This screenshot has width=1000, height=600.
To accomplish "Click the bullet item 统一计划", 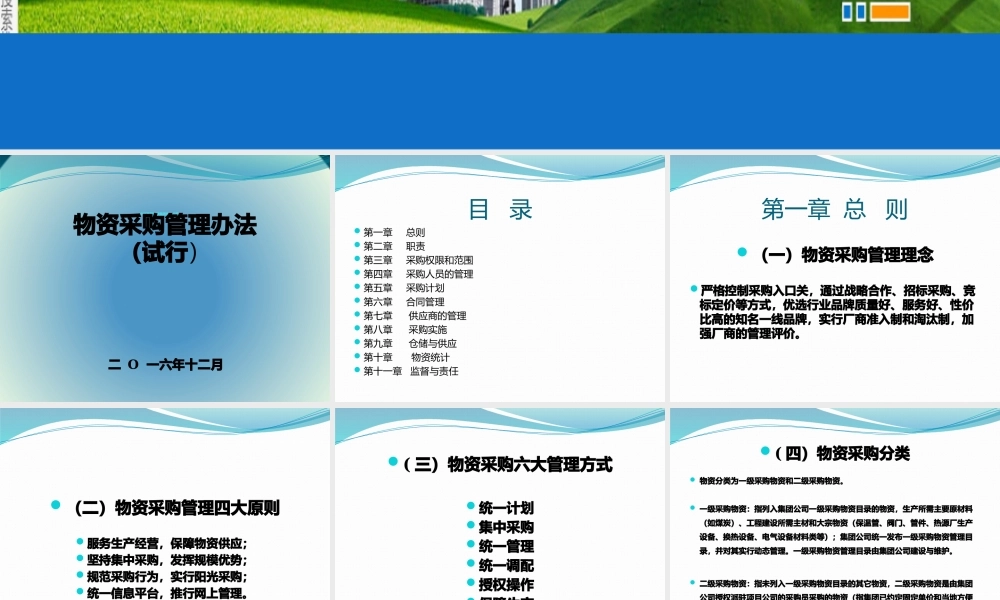I will [506, 508].
